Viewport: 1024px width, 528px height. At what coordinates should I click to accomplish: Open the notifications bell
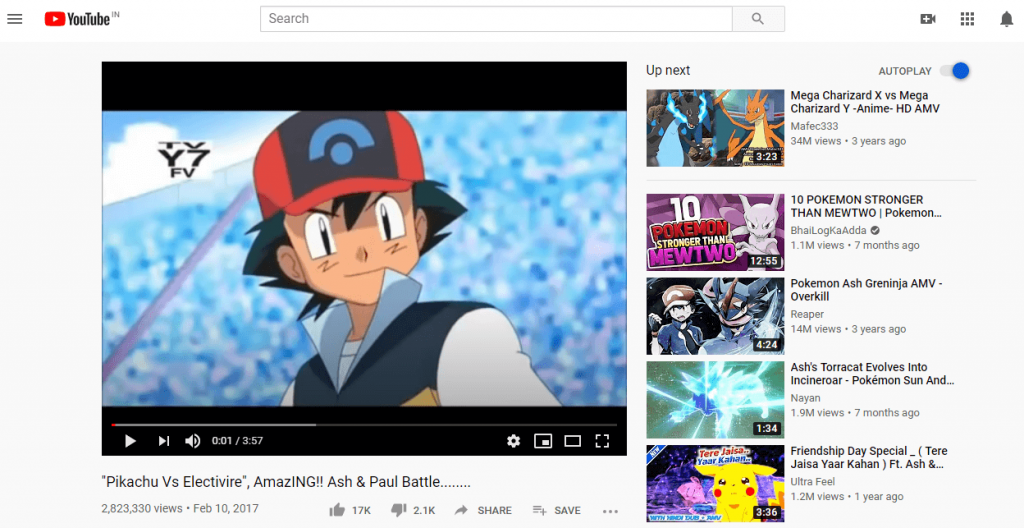pos(1006,19)
